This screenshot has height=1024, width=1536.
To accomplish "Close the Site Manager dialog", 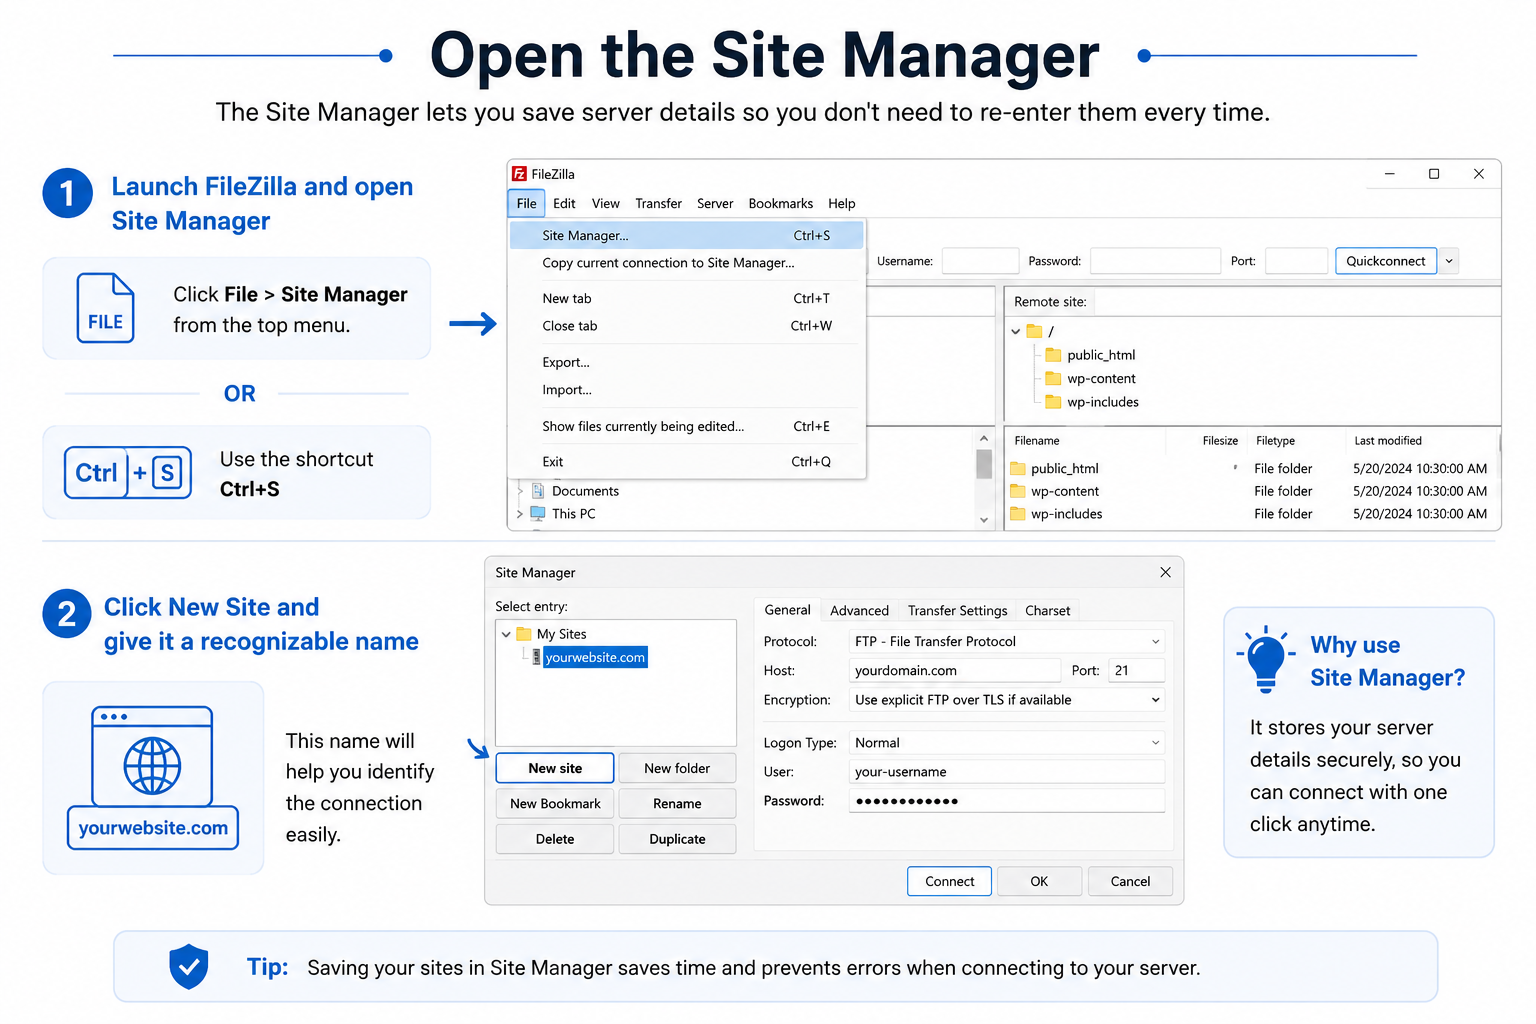I will [x=1165, y=572].
